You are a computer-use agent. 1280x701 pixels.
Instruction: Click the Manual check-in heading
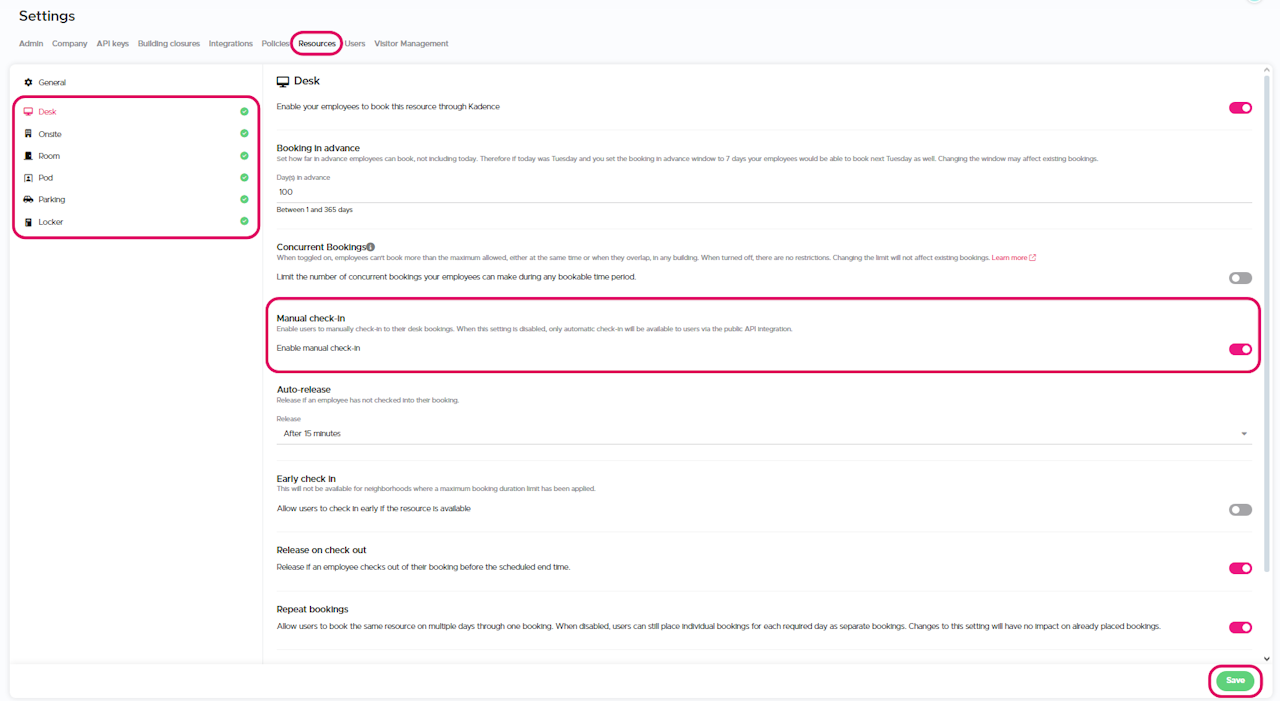(x=311, y=318)
